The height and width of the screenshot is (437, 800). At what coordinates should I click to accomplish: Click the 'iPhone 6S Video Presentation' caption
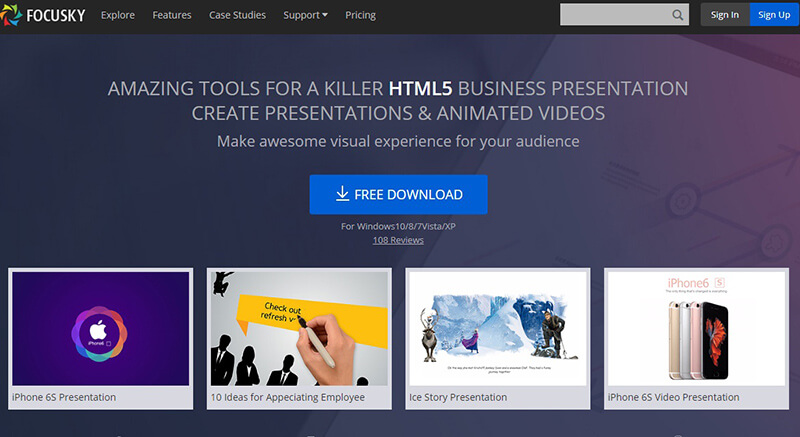pos(673,397)
